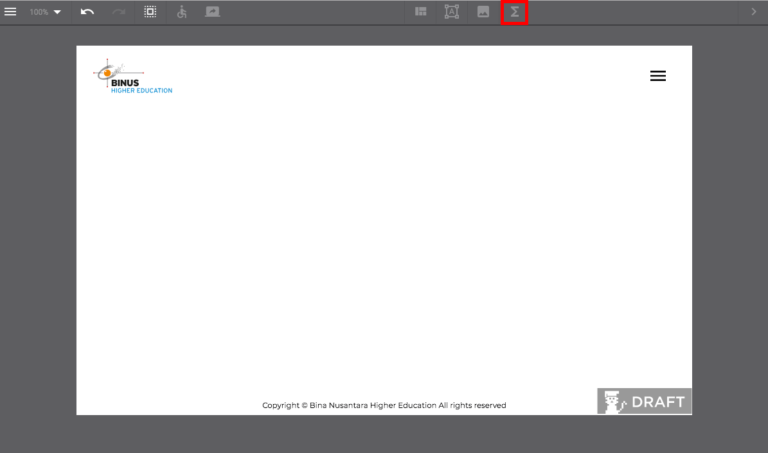Open the hamburger menu on the slide
Image resolution: width=768 pixels, height=453 pixels.
658,76
